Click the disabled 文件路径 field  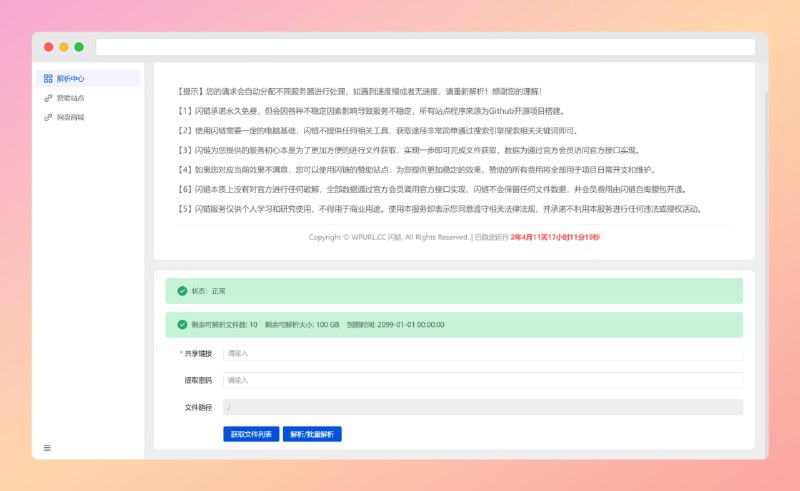(482, 407)
